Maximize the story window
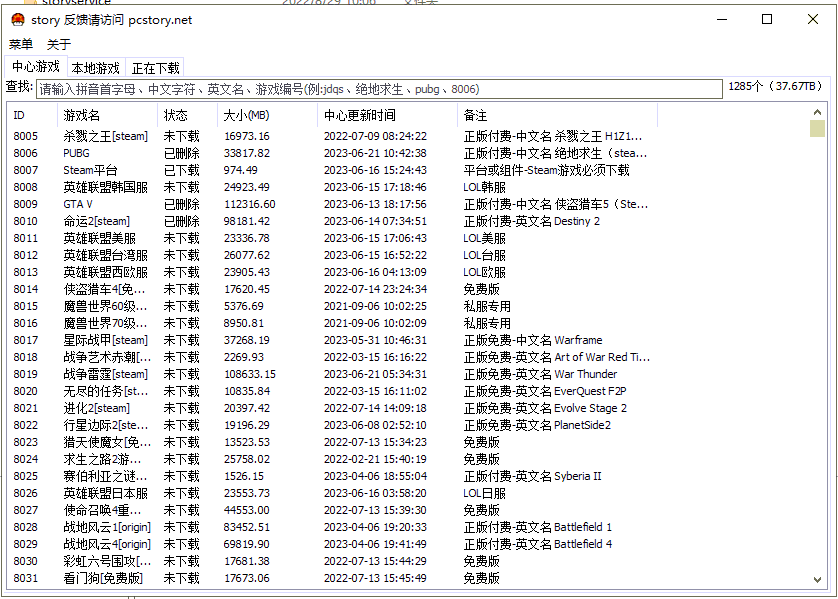The height and width of the screenshot is (599, 838). [767, 20]
